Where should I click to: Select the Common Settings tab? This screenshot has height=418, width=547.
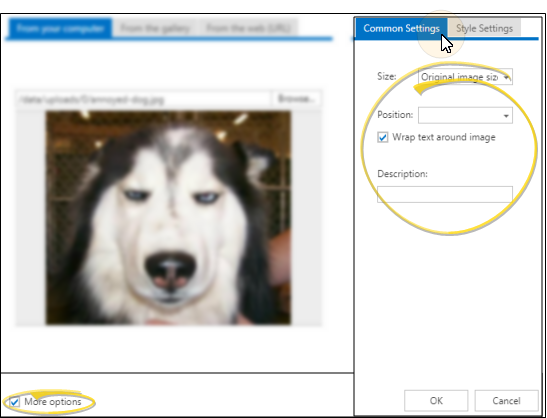[x=401, y=29]
